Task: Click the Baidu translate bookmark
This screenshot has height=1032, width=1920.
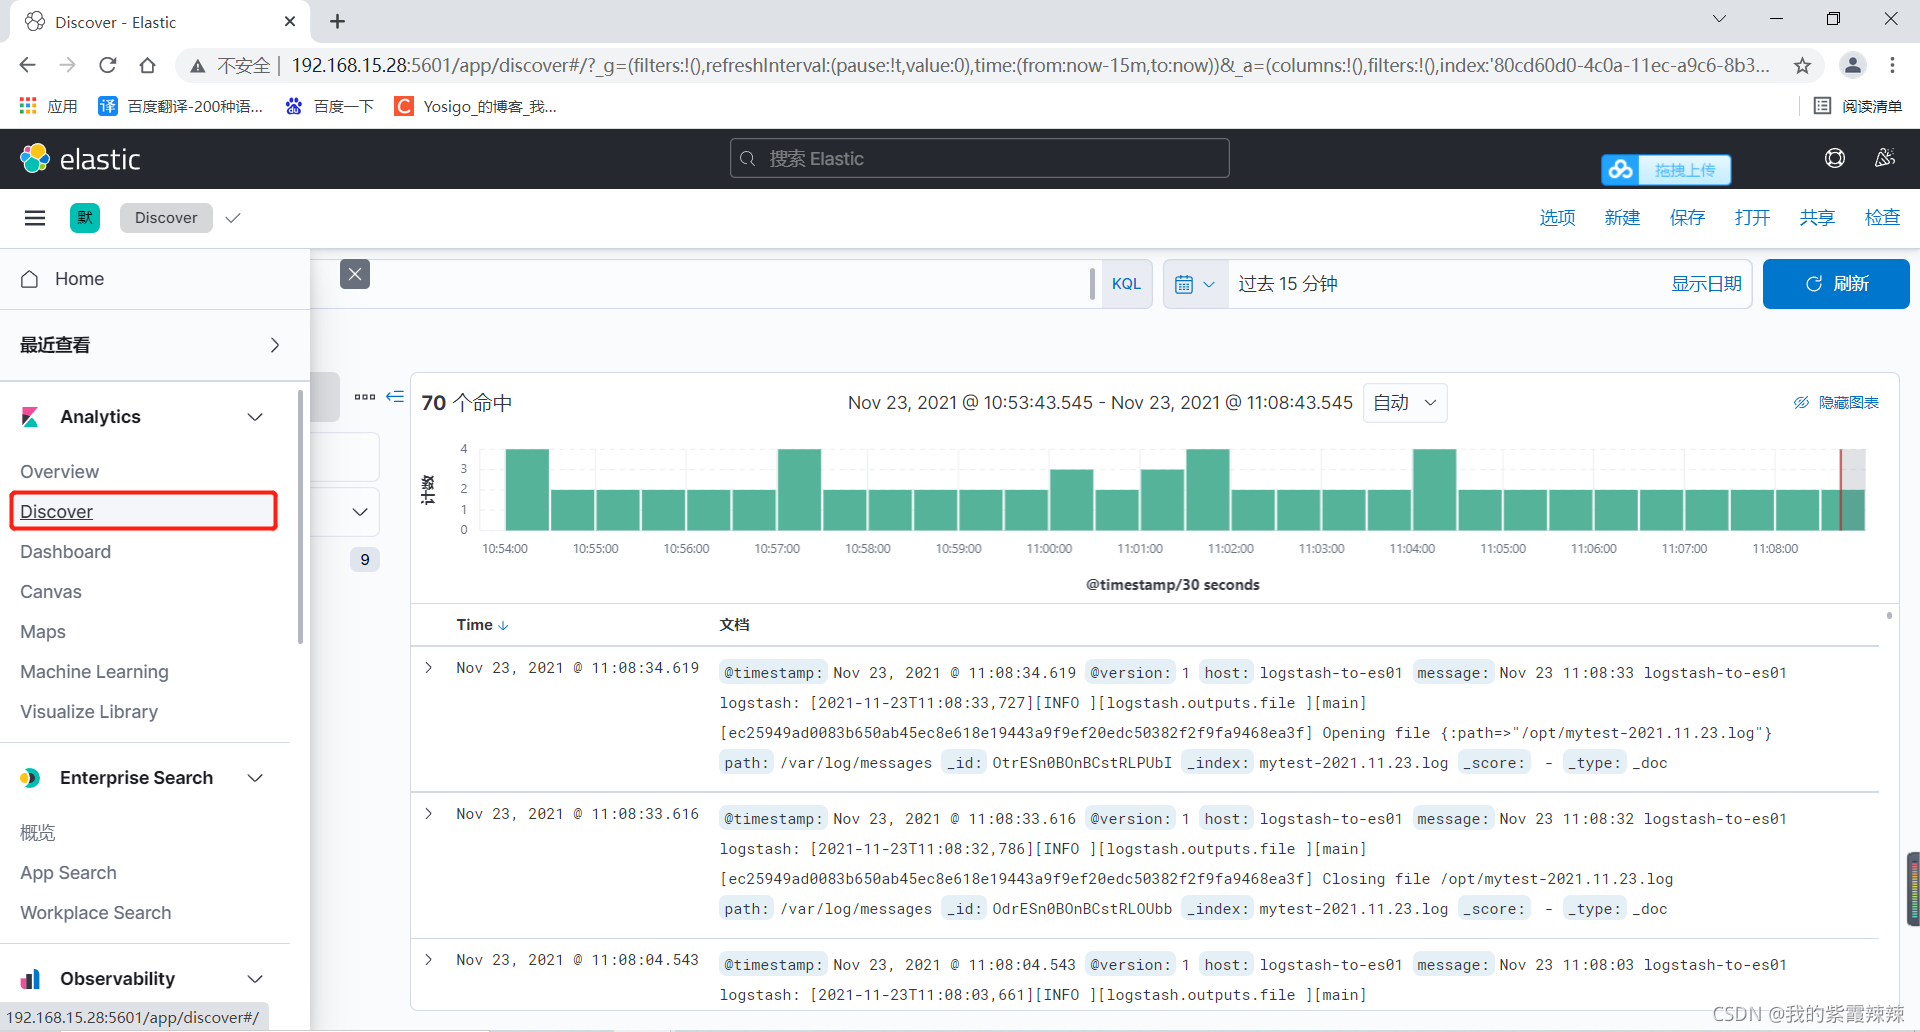Action: [181, 106]
